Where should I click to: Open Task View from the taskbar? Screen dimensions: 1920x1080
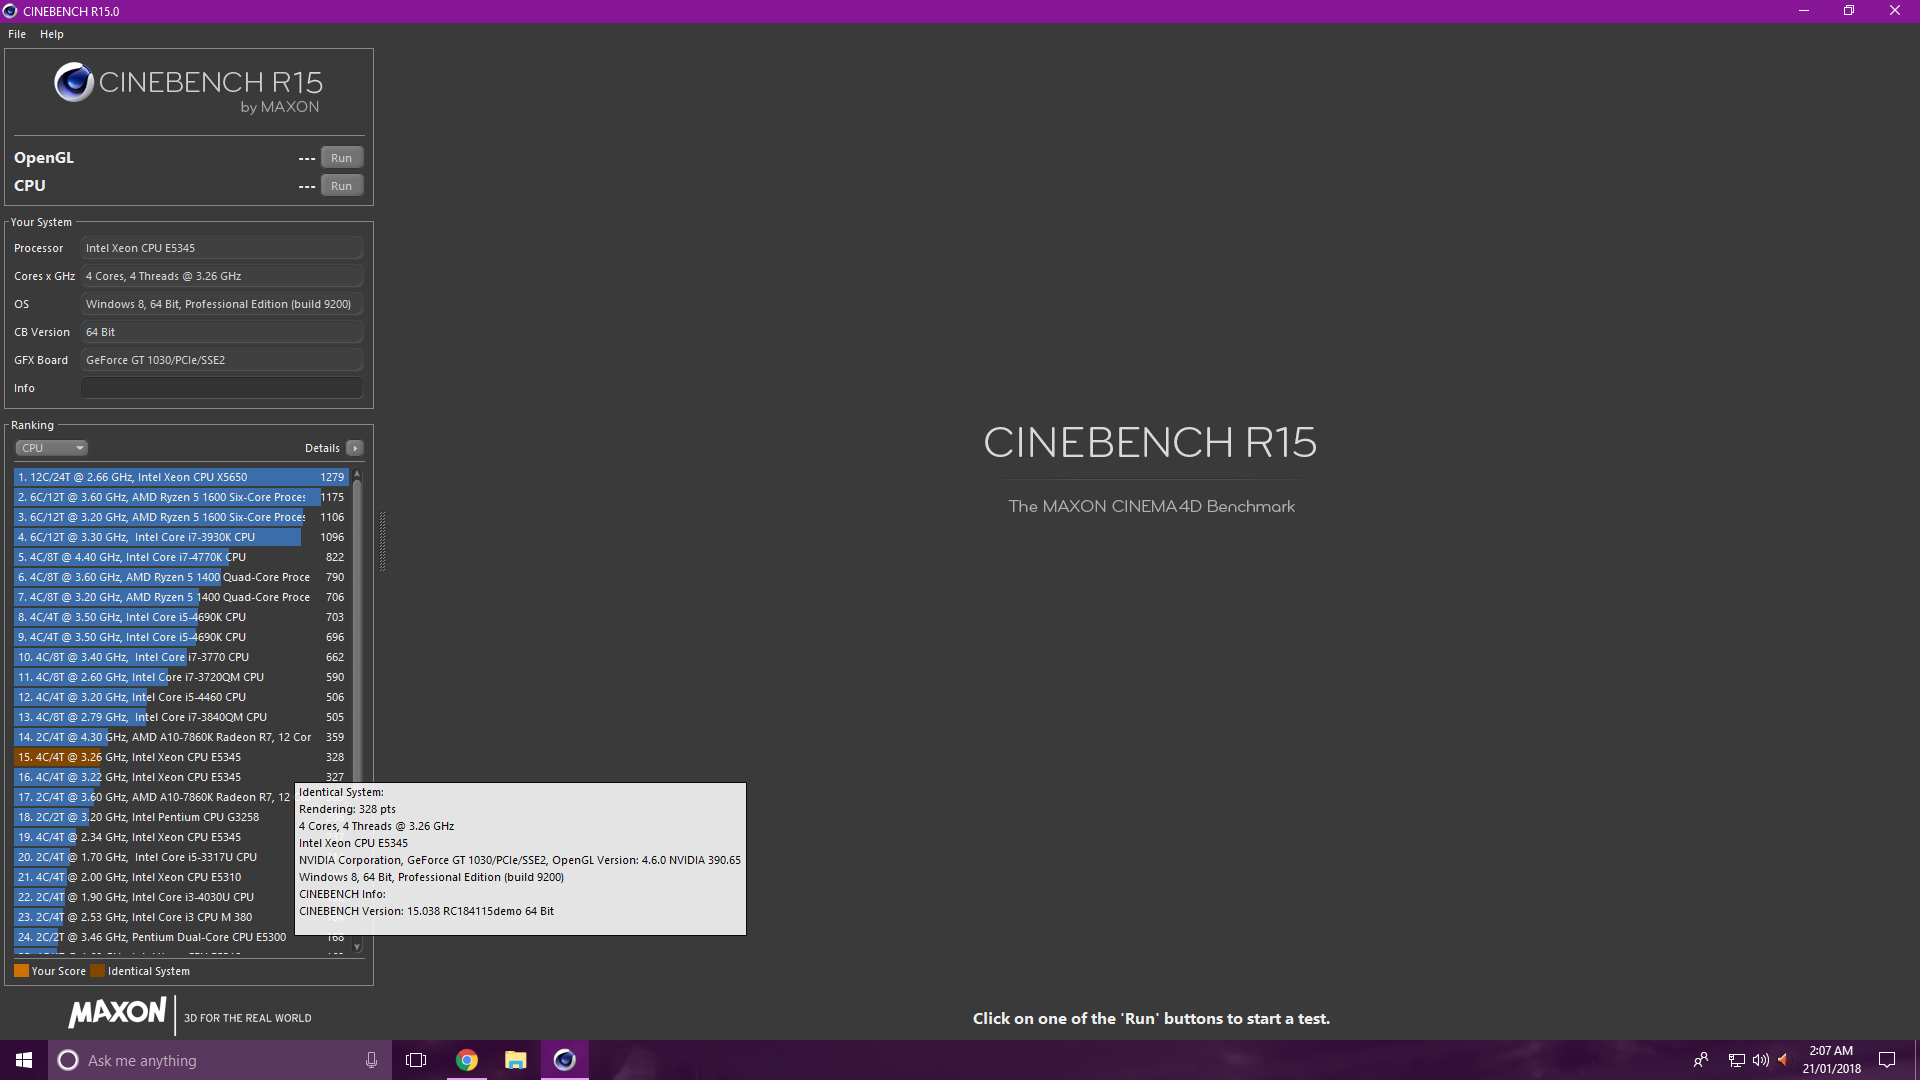point(416,1060)
